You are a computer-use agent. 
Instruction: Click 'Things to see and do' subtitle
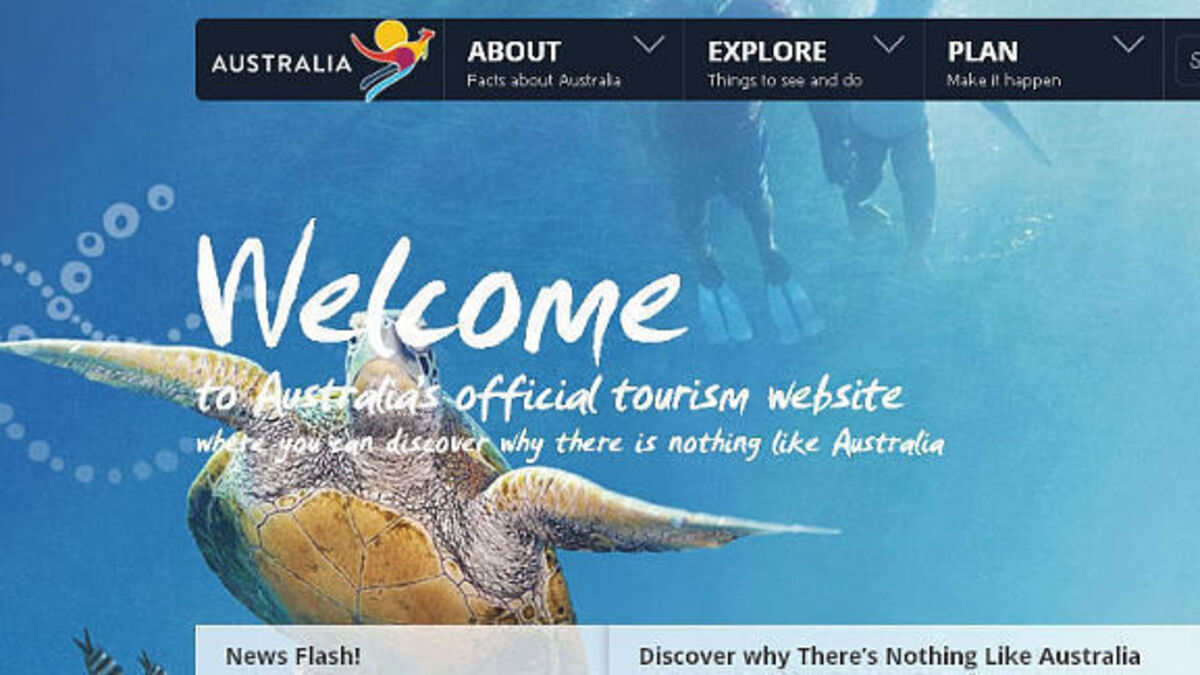coord(785,81)
